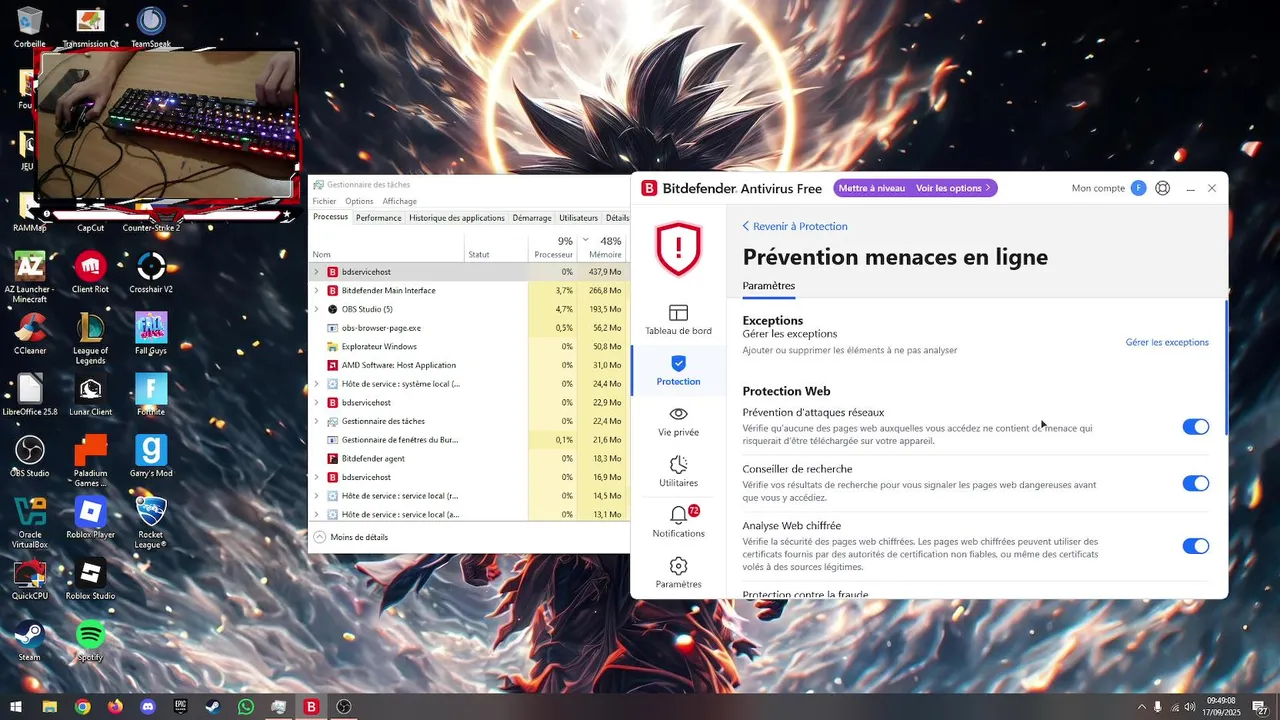
Task: Select obs-browser-page.exe process row
Action: (x=469, y=328)
